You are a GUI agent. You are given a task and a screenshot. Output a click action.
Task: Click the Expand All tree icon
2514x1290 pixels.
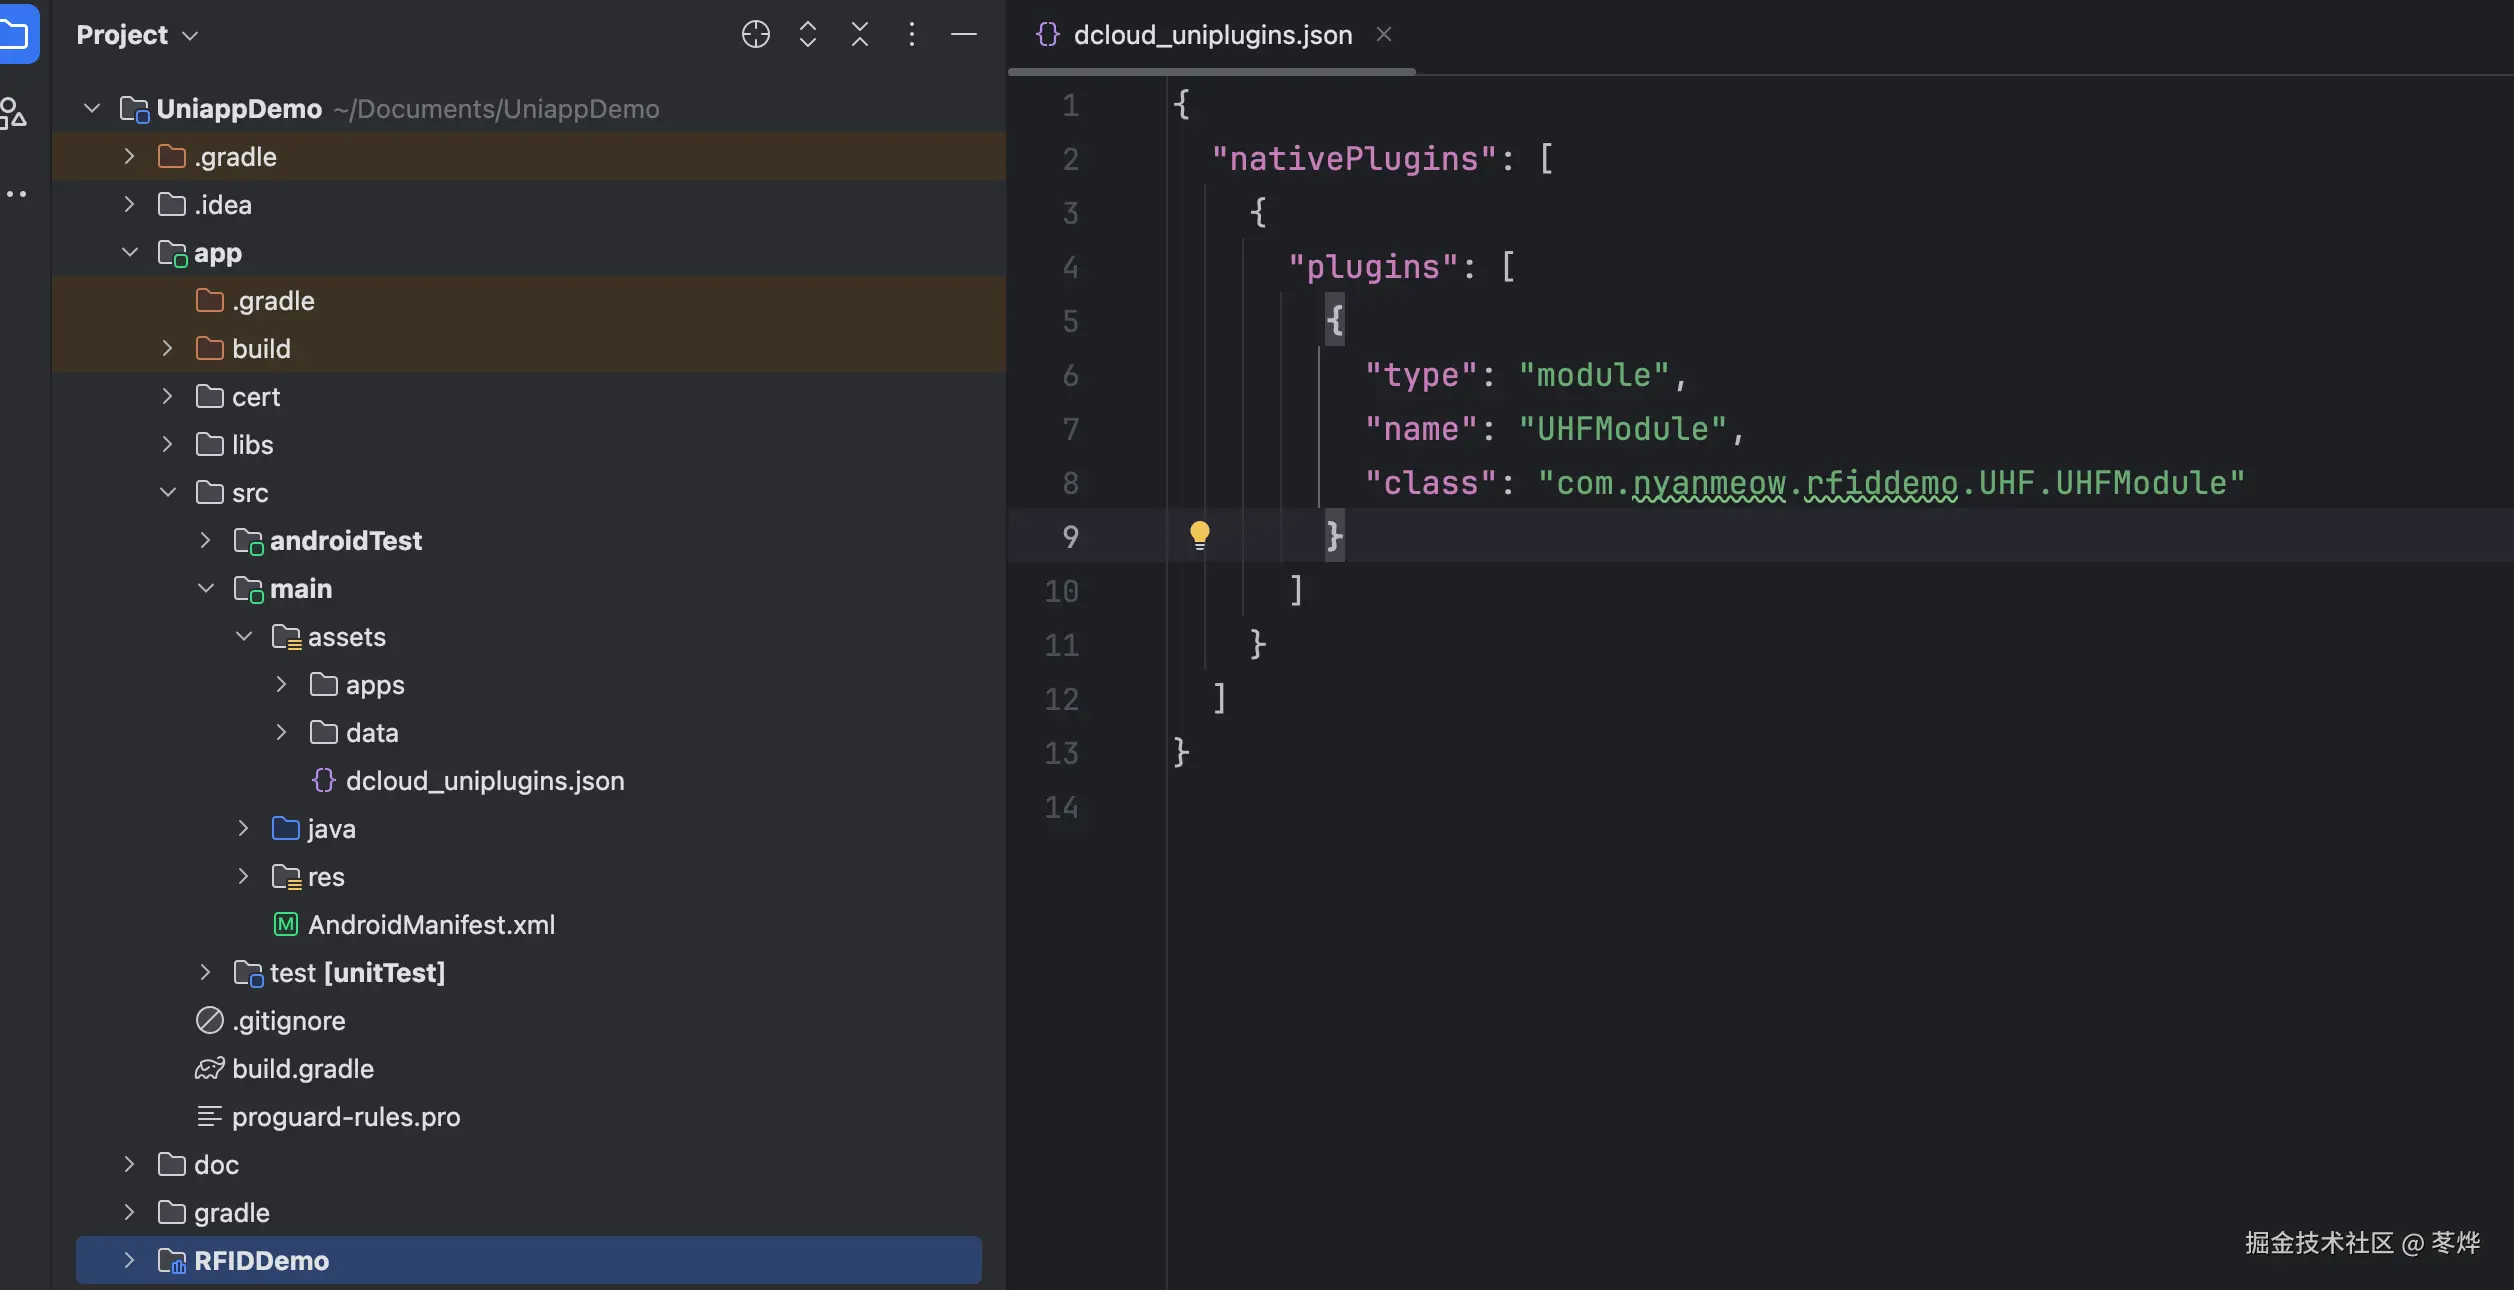pyautogui.click(x=808, y=35)
